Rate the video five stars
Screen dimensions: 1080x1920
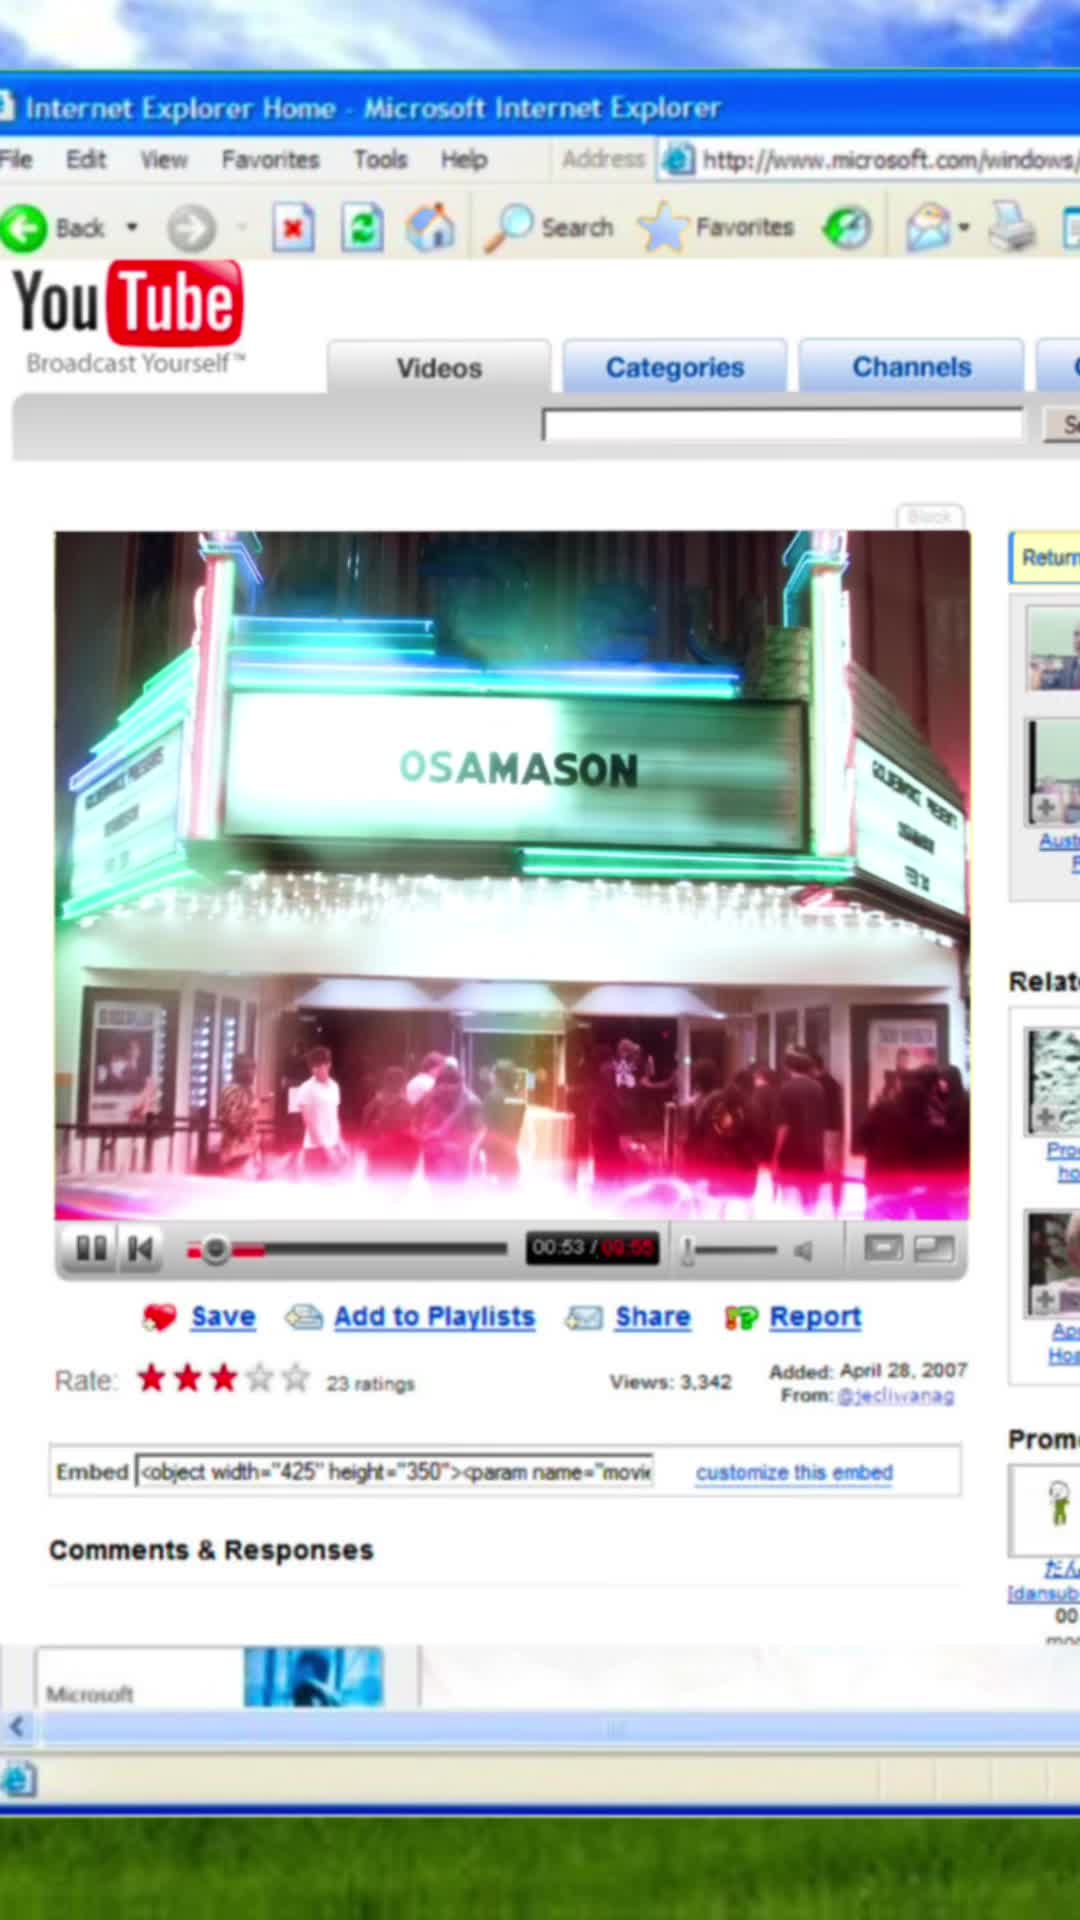click(x=296, y=1378)
